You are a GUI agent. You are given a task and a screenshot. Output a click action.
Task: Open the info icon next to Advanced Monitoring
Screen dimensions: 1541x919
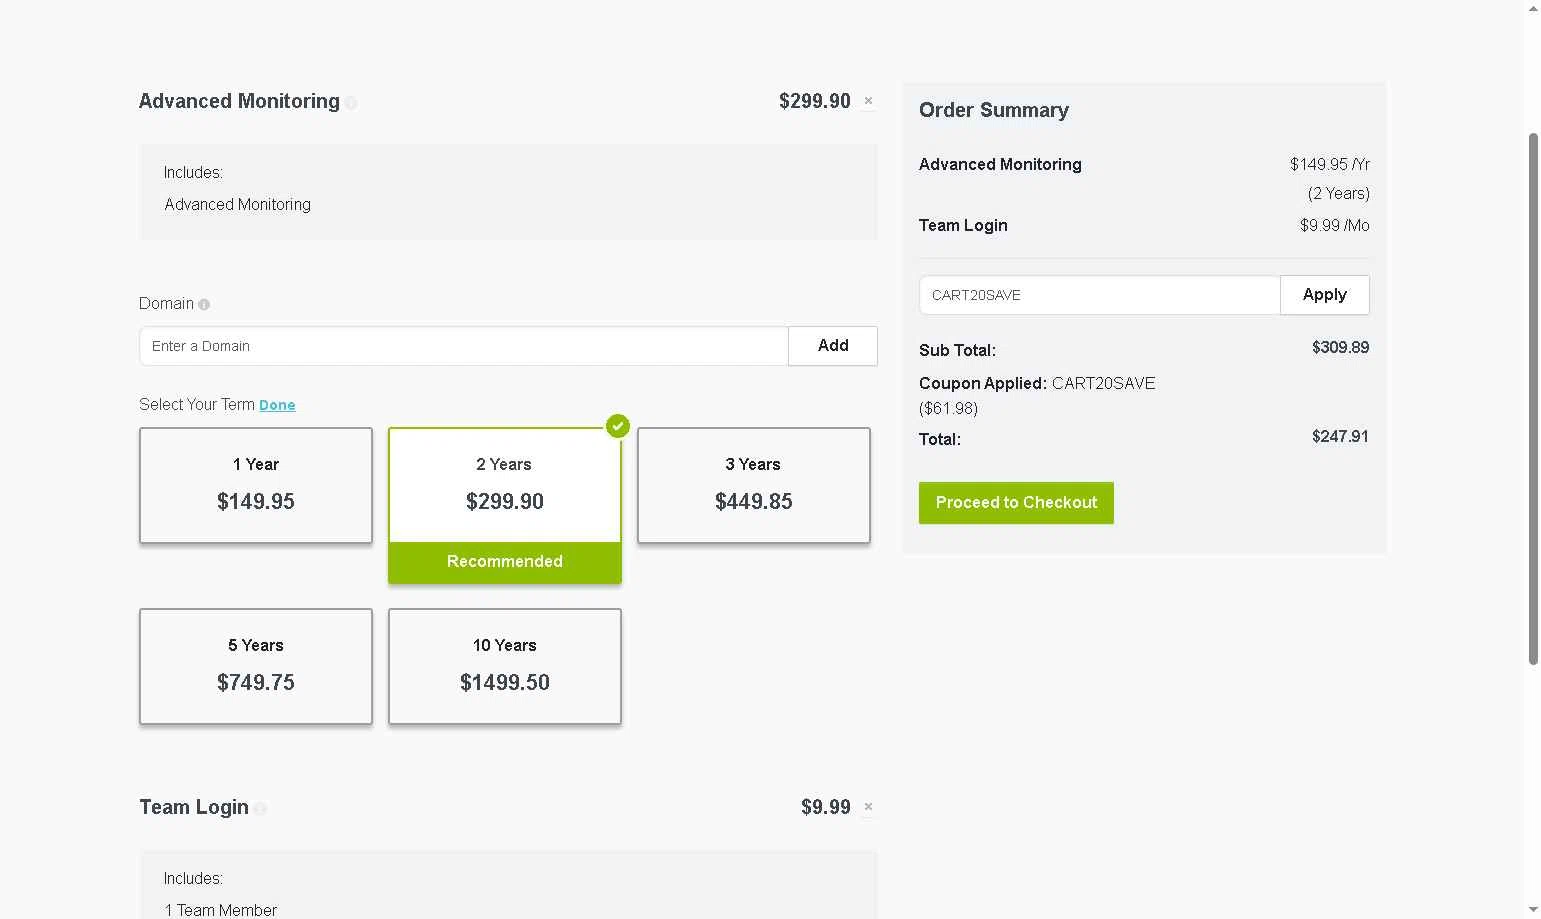[351, 103]
